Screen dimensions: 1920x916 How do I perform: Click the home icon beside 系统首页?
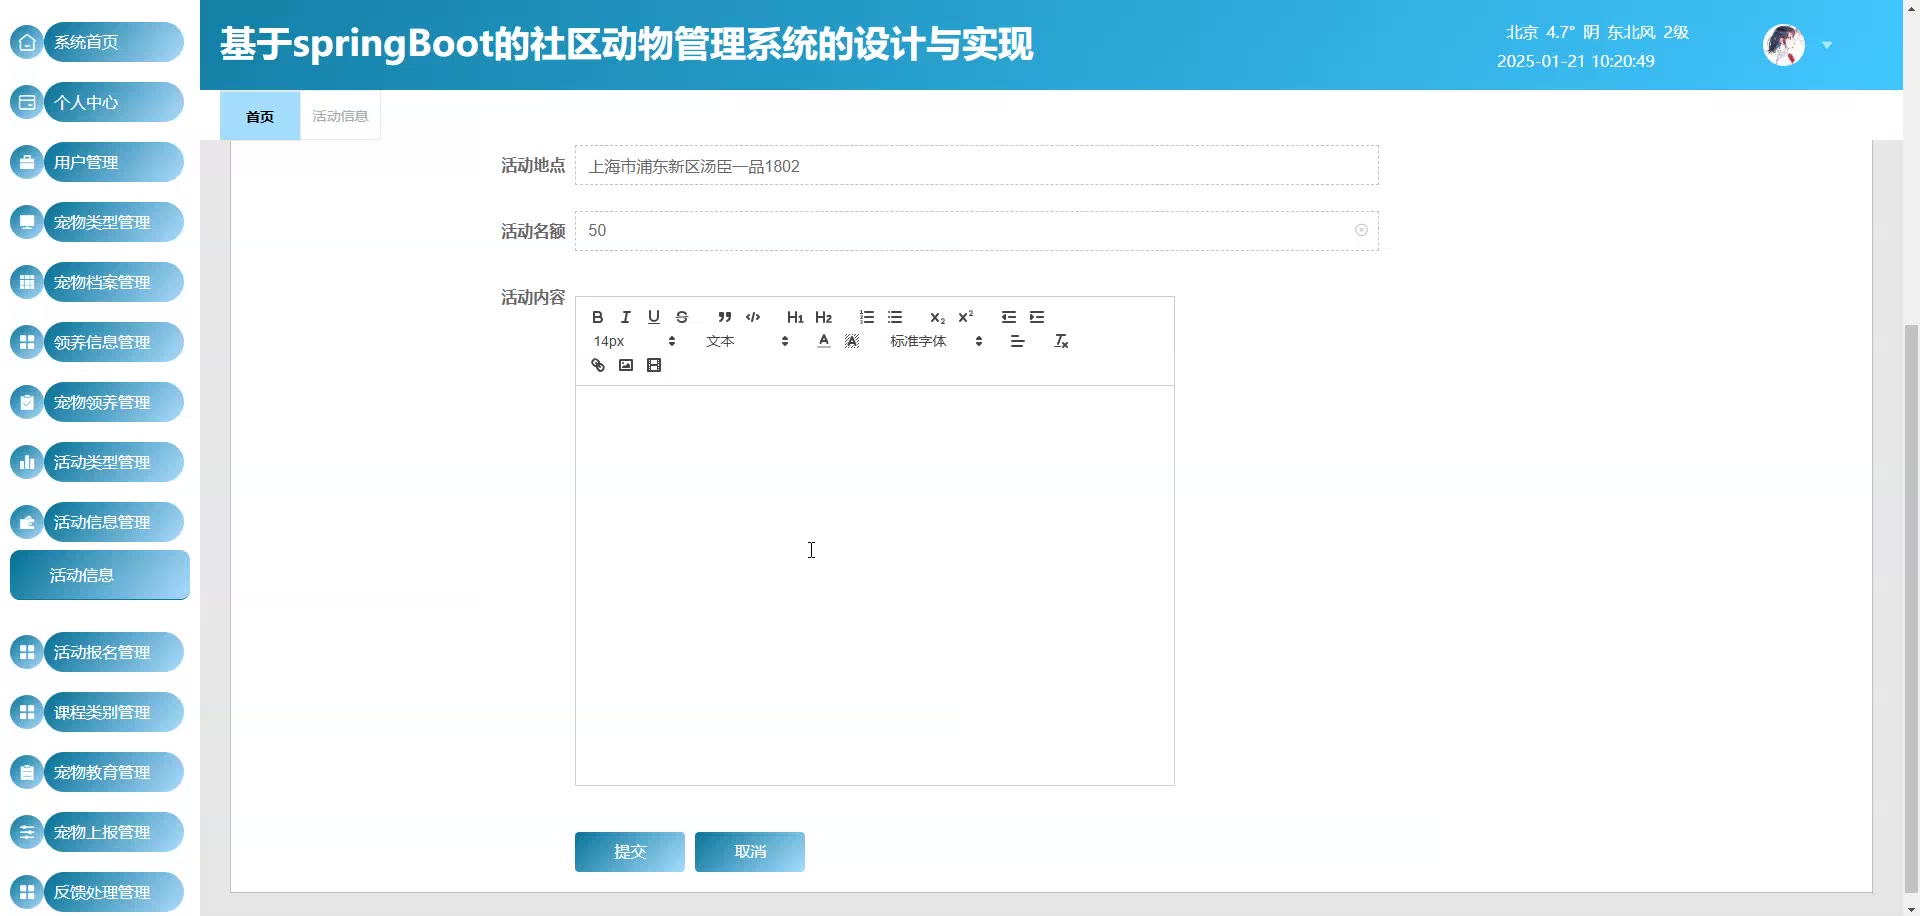coord(27,42)
